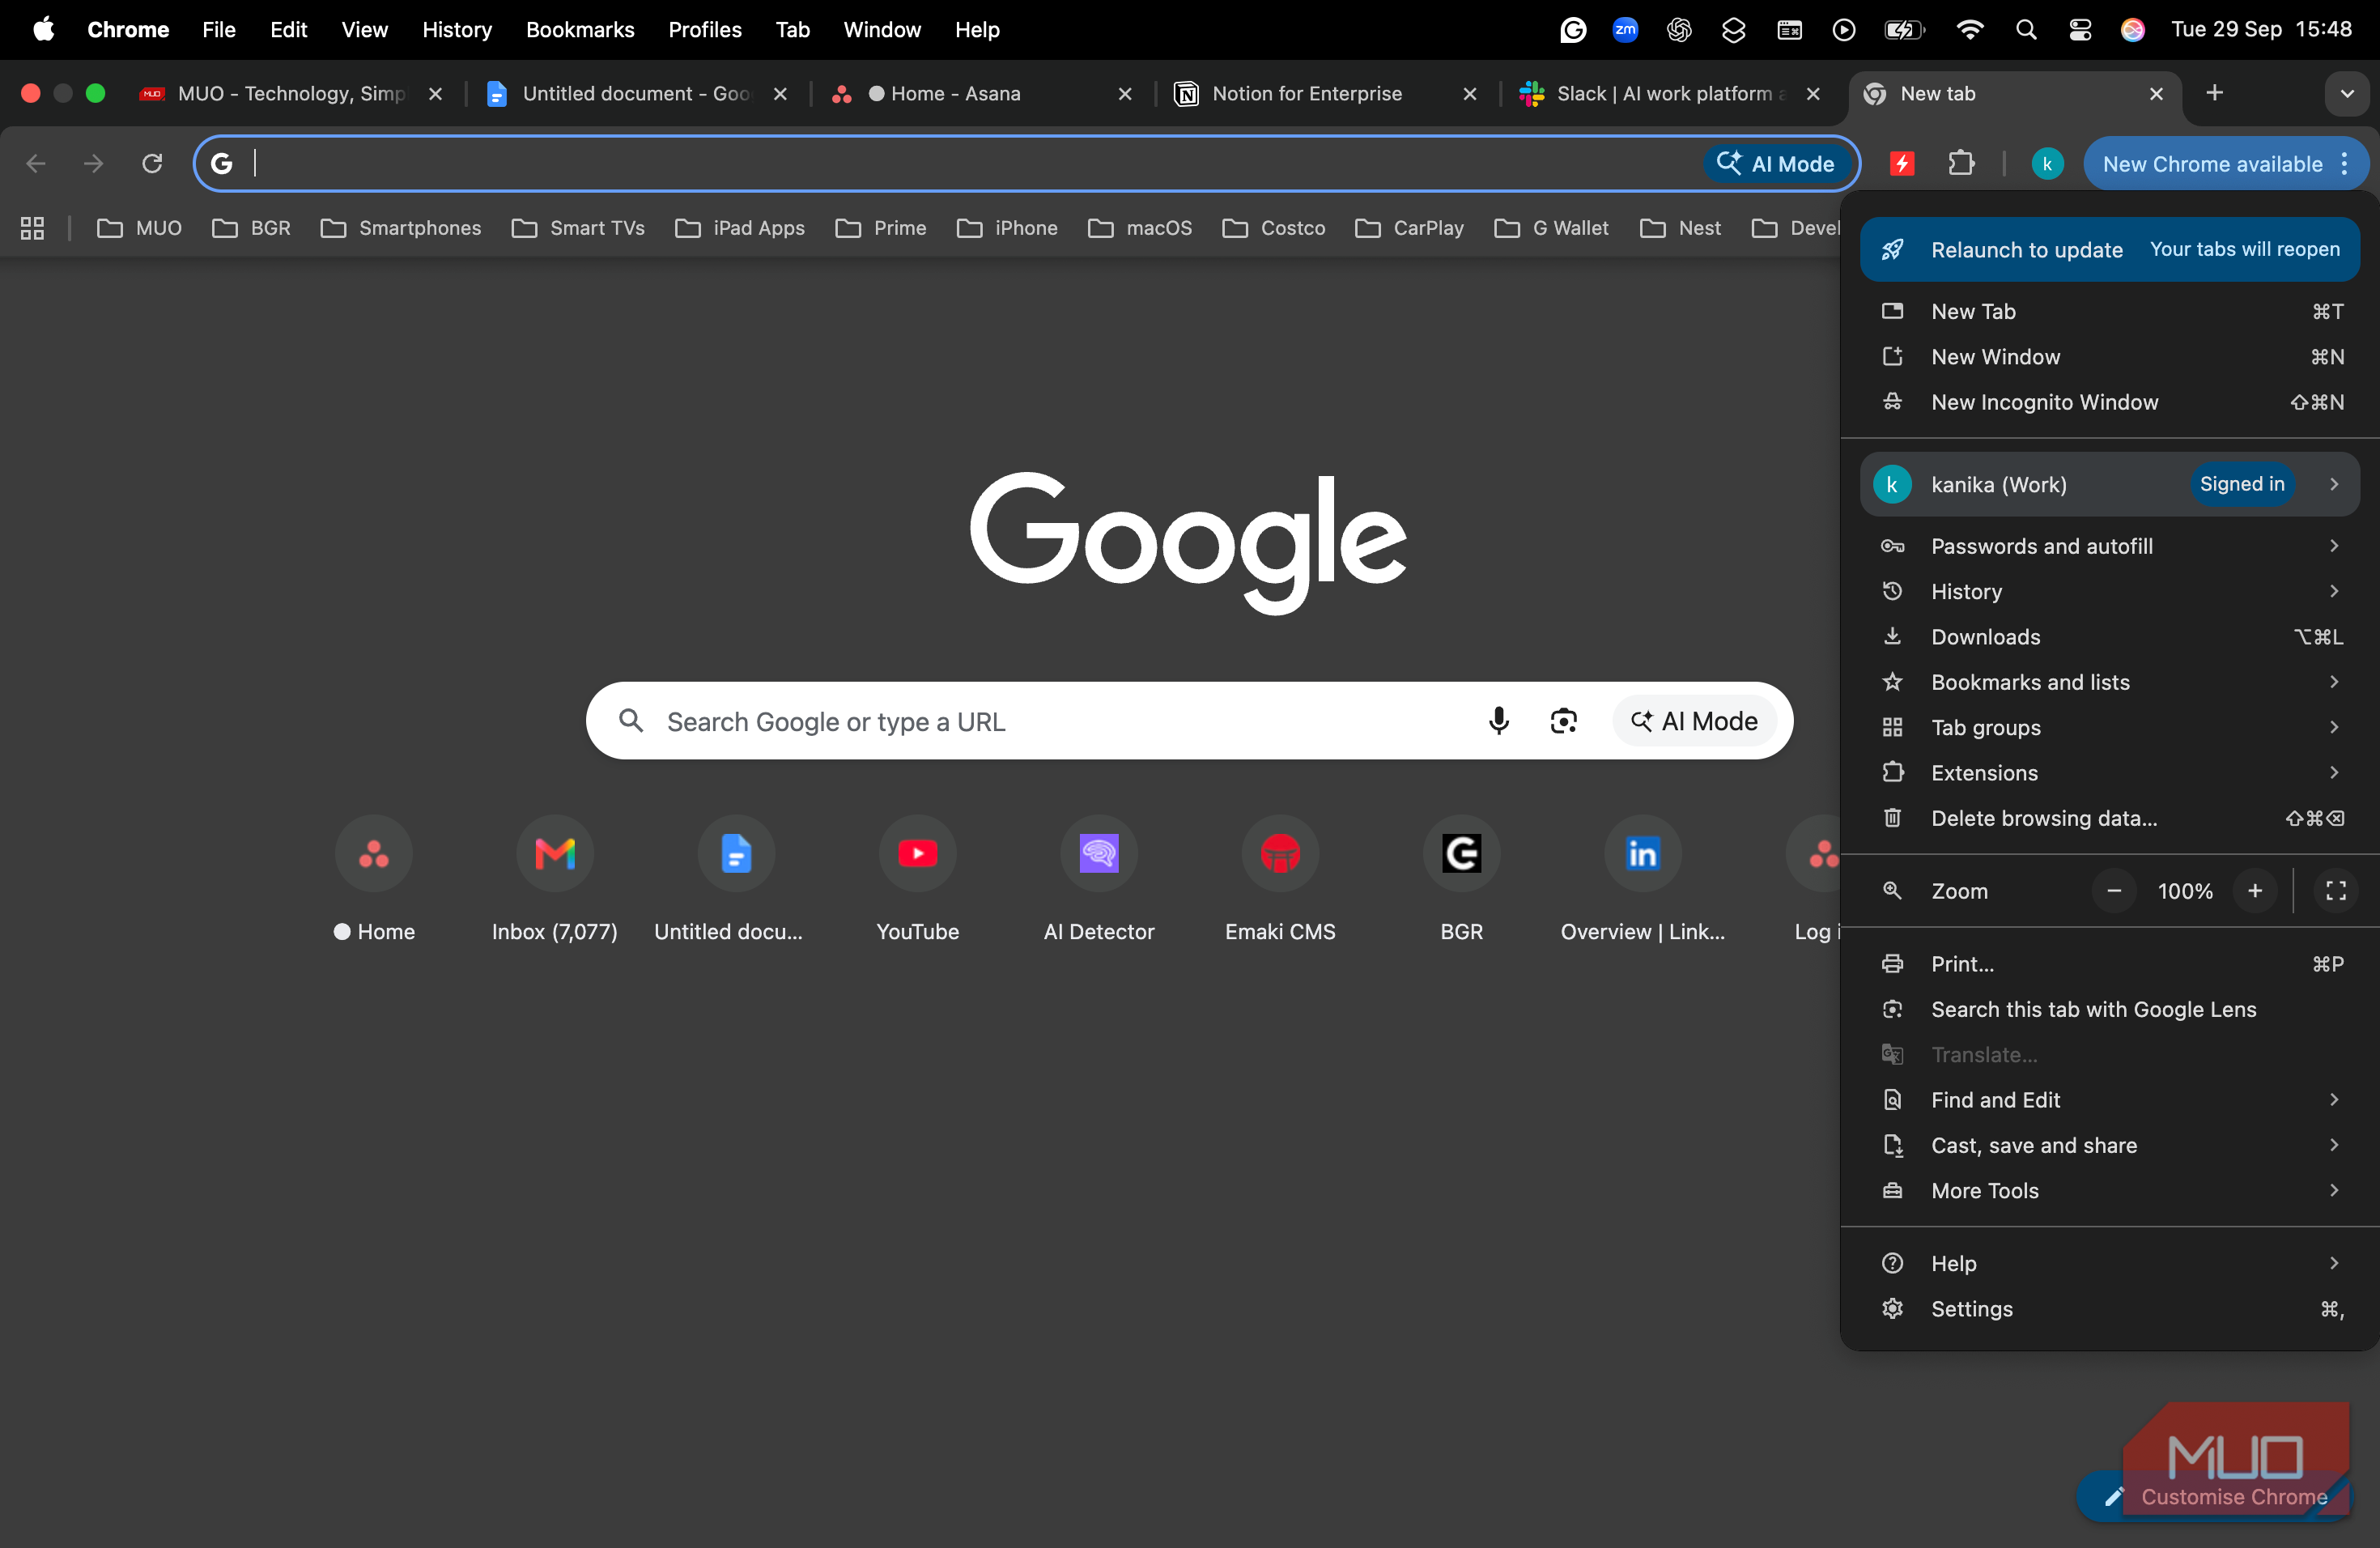The image size is (2380, 1548).
Task: Expand the More Tools submenu
Action: tap(2110, 1190)
